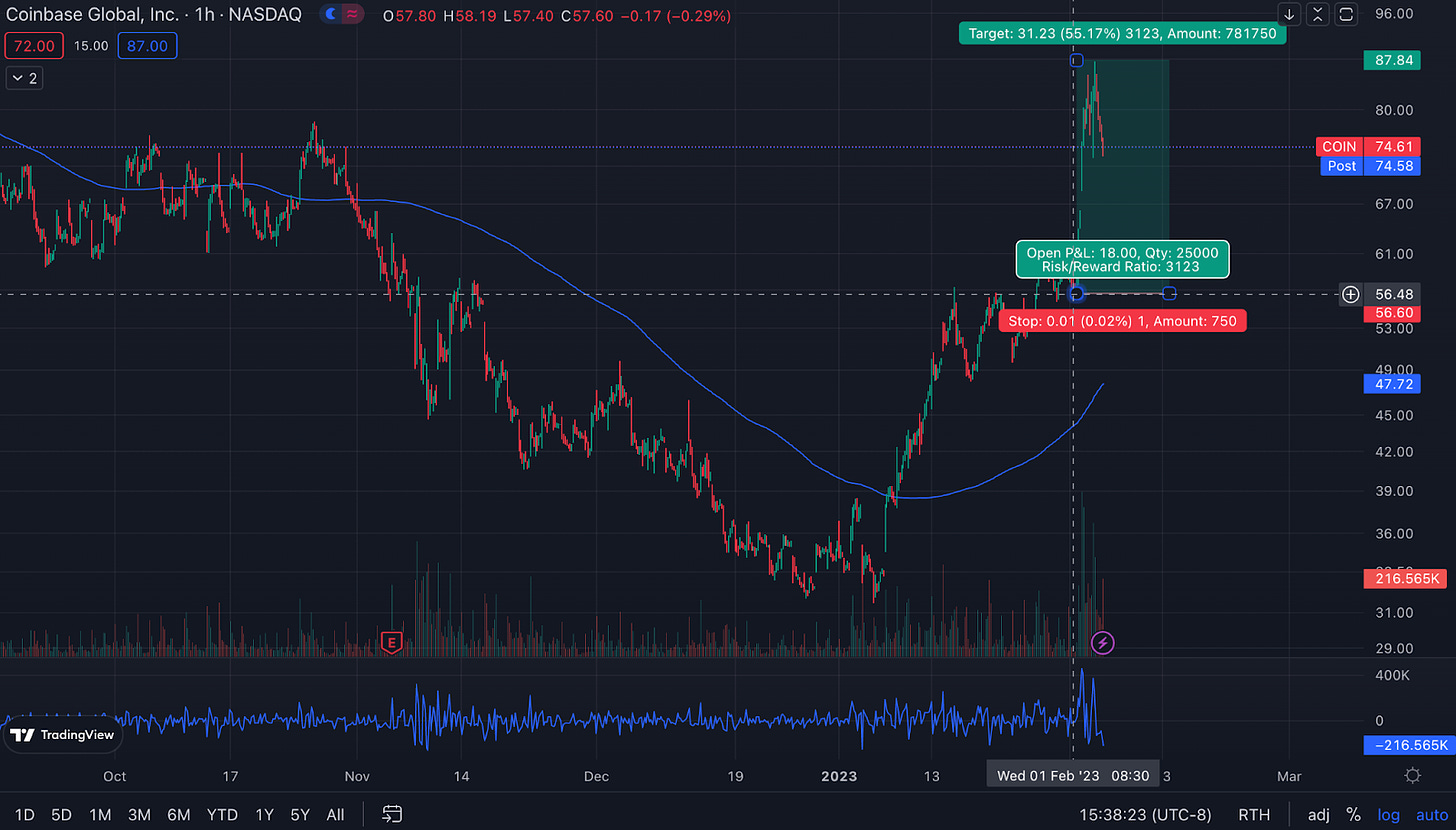This screenshot has width=1456, height=830.
Task: Click the red 72.00 sell price button
Action: 35,45
